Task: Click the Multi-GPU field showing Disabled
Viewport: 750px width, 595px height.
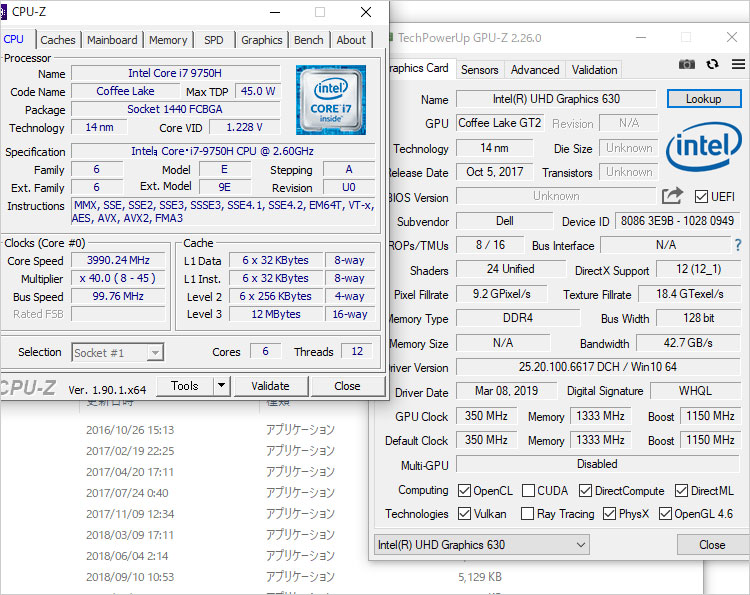Action: coord(597,464)
